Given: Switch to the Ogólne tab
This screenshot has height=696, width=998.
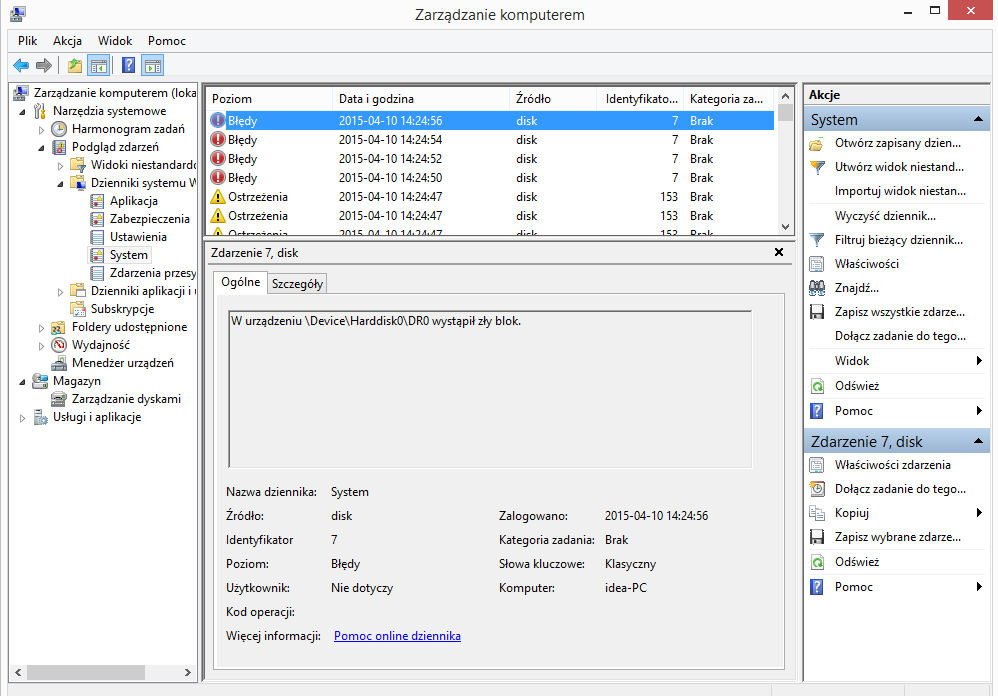Looking at the screenshot, I should pos(241,282).
